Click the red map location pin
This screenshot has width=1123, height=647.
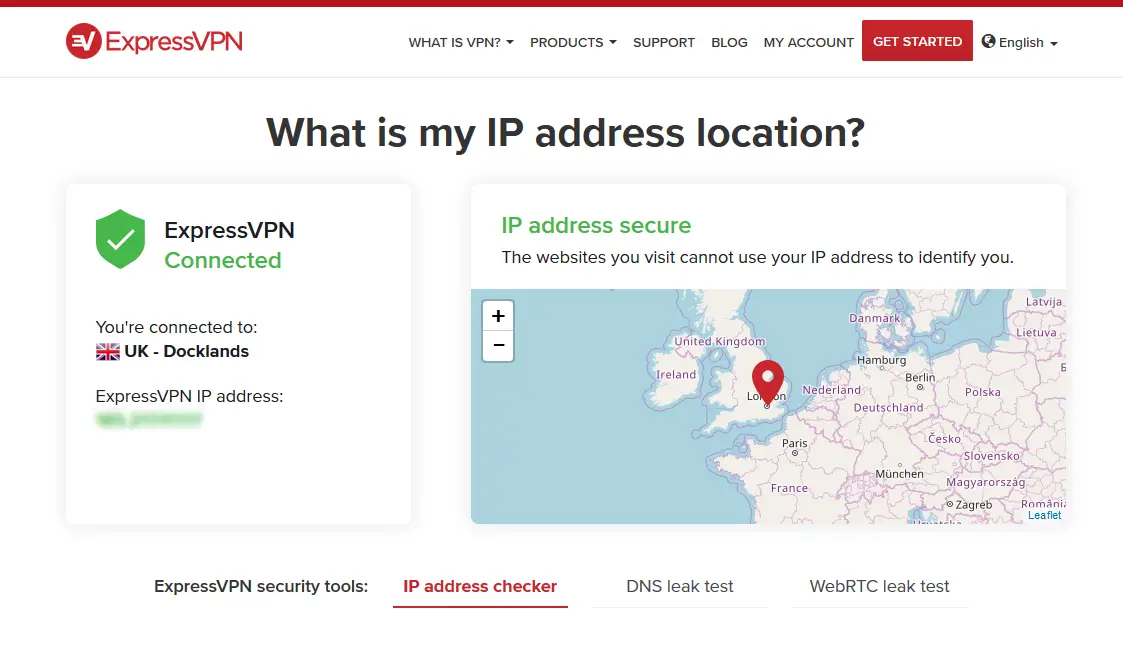tap(767, 382)
